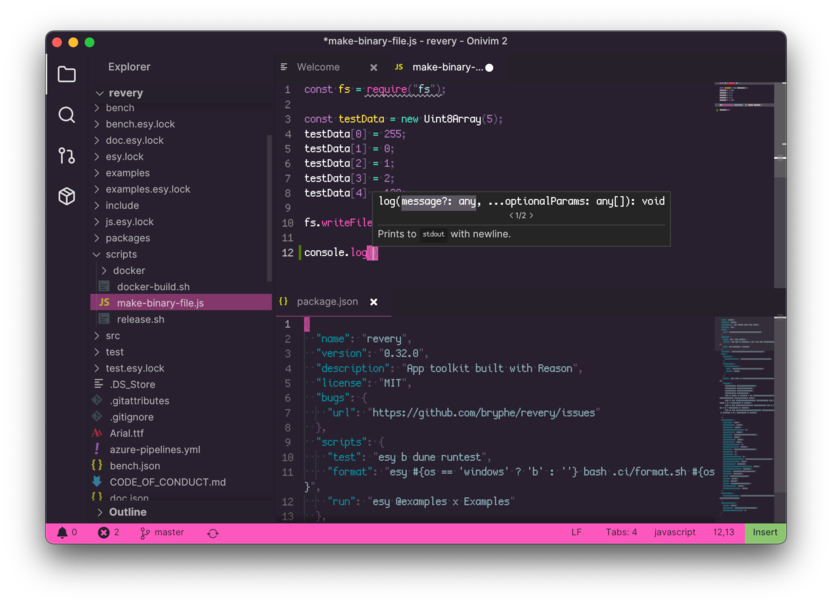Click the notifications bell in status bar

pos(62,533)
